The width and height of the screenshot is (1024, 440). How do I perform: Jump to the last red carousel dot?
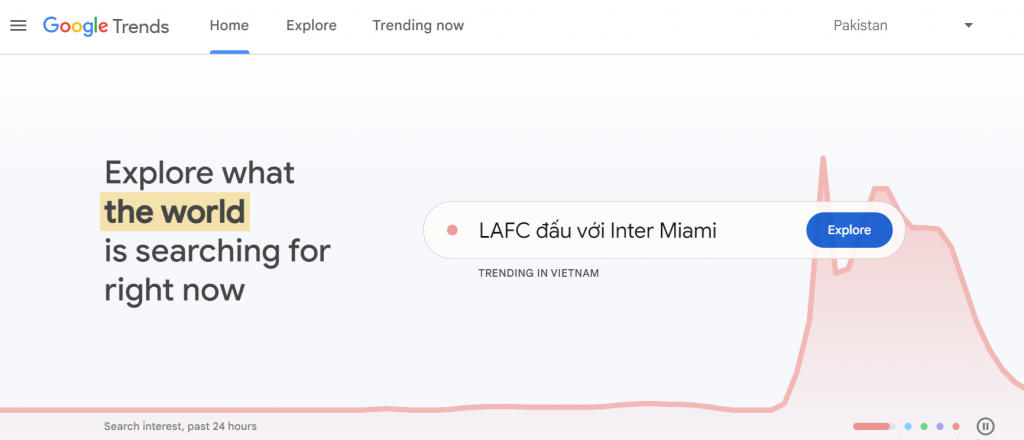point(956,427)
